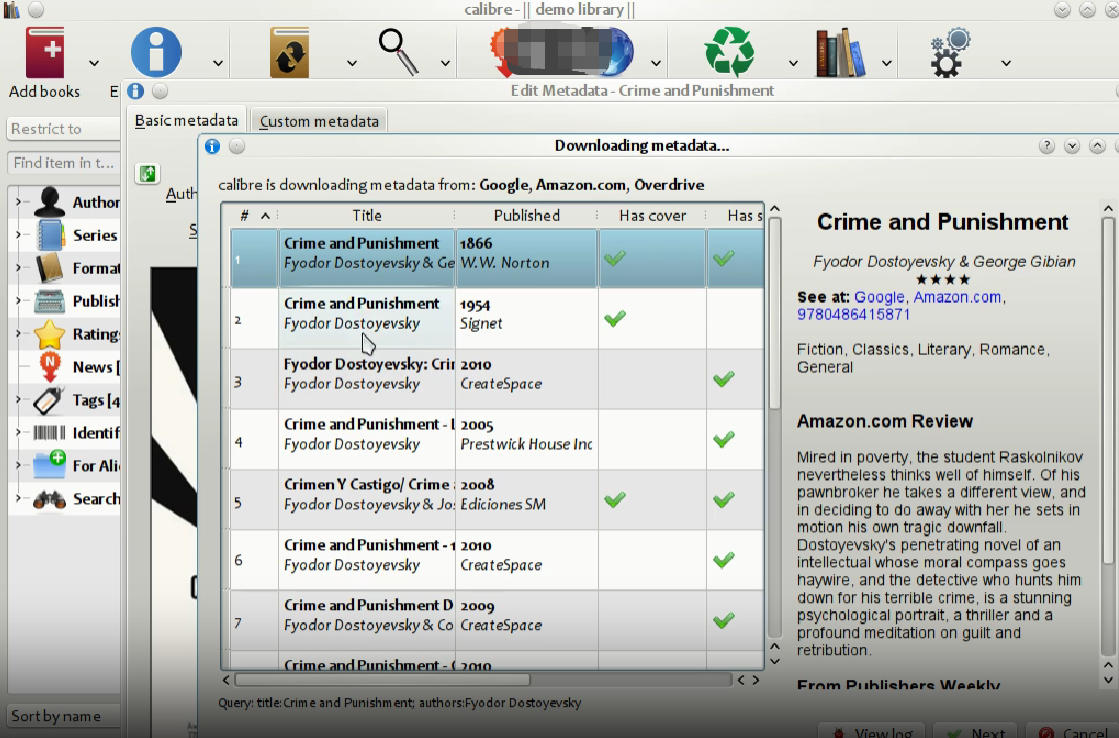Open the dropdown beside the bookshelf icon
The image size is (1119, 738).
pyautogui.click(x=886, y=63)
